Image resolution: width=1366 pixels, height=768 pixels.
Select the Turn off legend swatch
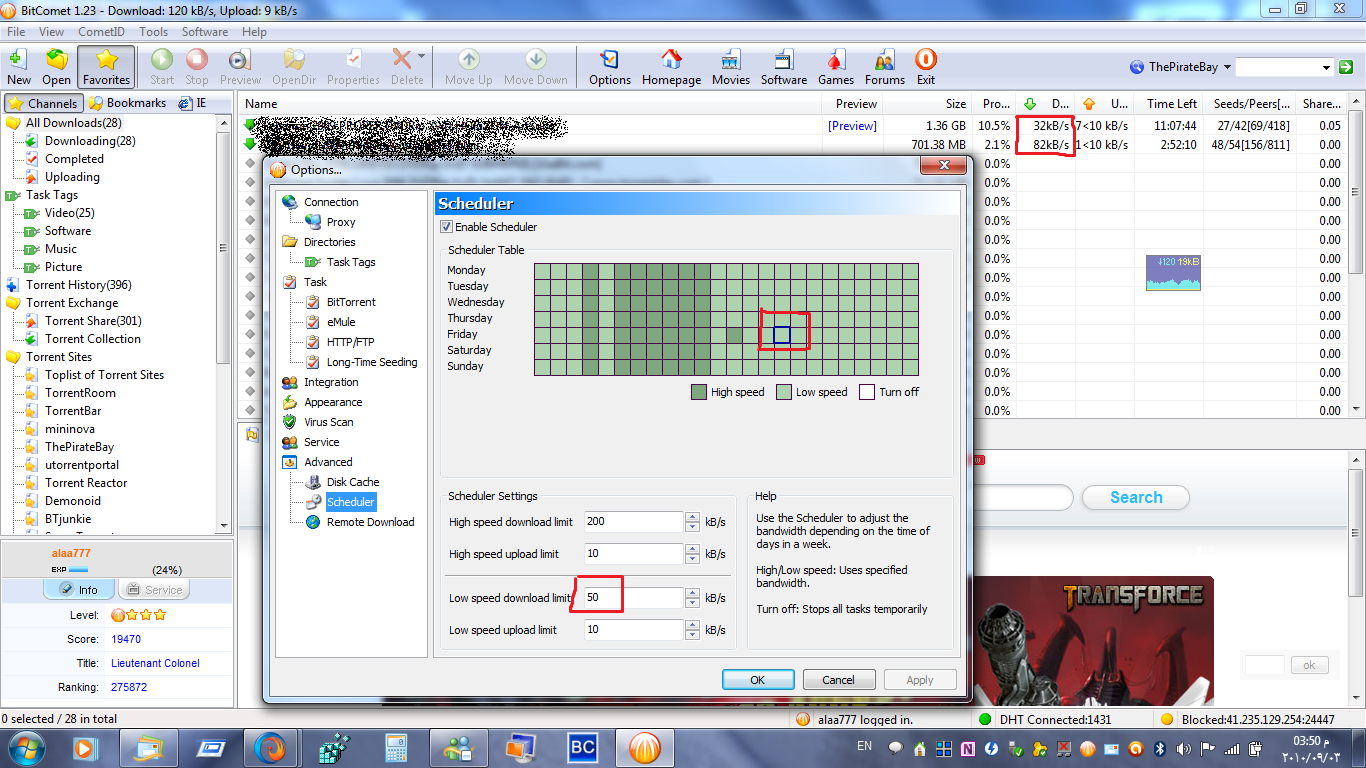point(867,392)
